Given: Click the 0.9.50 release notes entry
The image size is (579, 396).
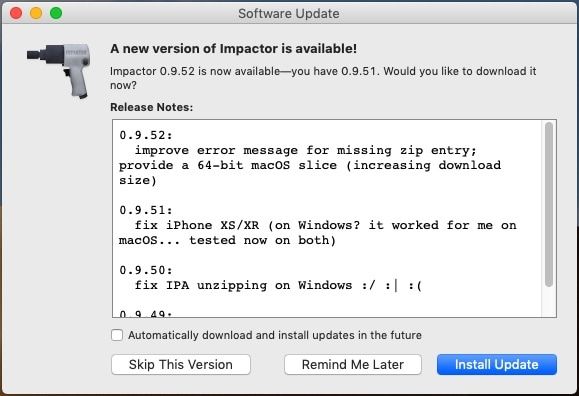Looking at the screenshot, I should pyautogui.click(x=146, y=270).
